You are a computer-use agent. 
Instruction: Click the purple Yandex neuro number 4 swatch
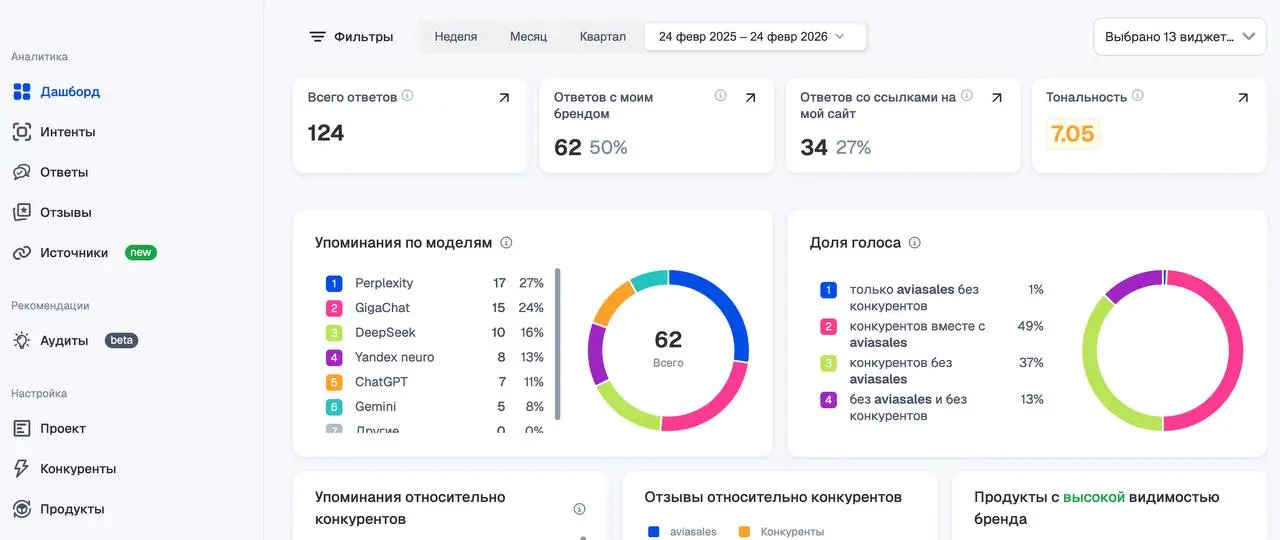pyautogui.click(x=334, y=357)
